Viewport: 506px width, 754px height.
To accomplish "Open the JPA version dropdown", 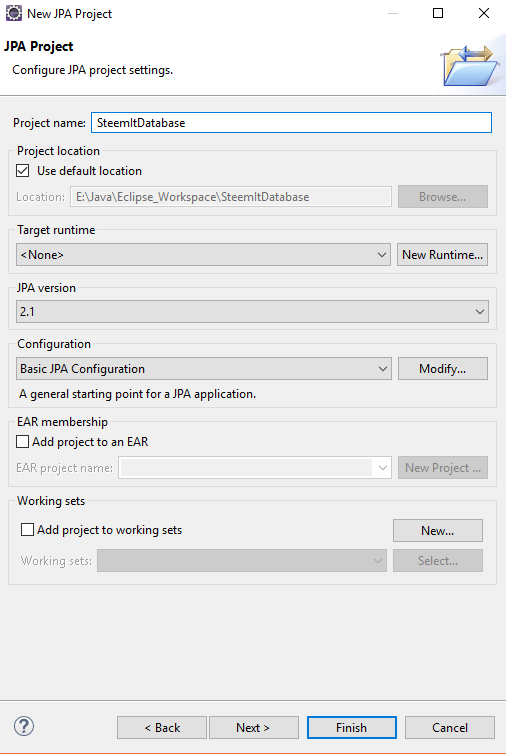I will pos(252,312).
